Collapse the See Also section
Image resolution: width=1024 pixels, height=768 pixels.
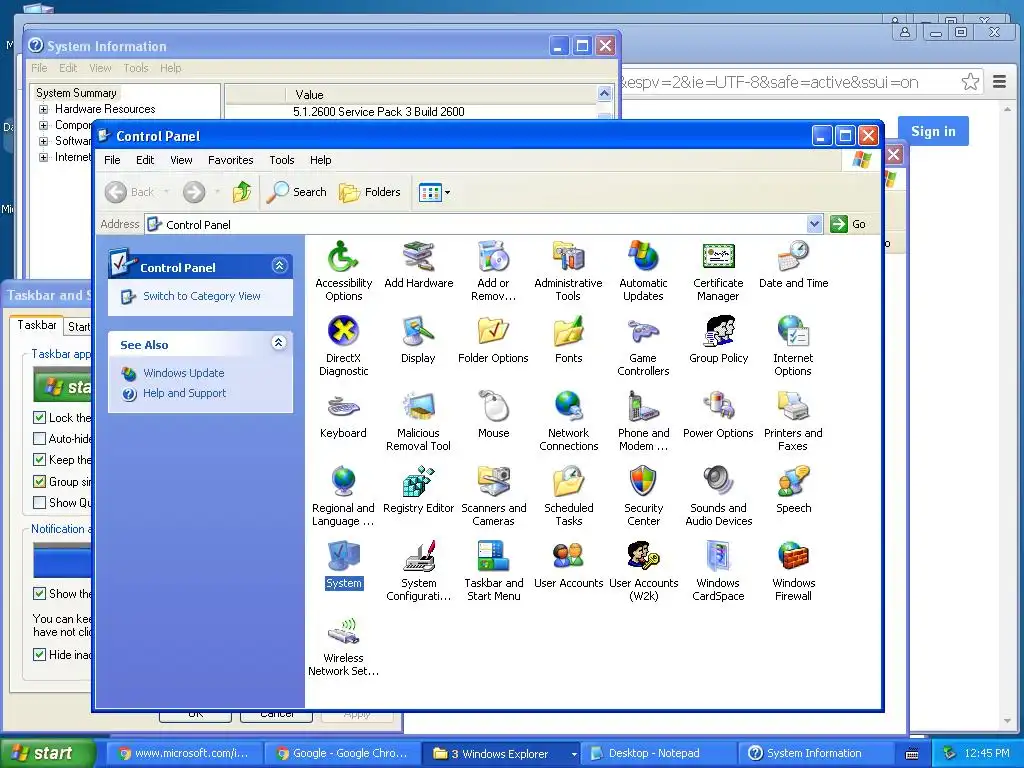tap(279, 343)
